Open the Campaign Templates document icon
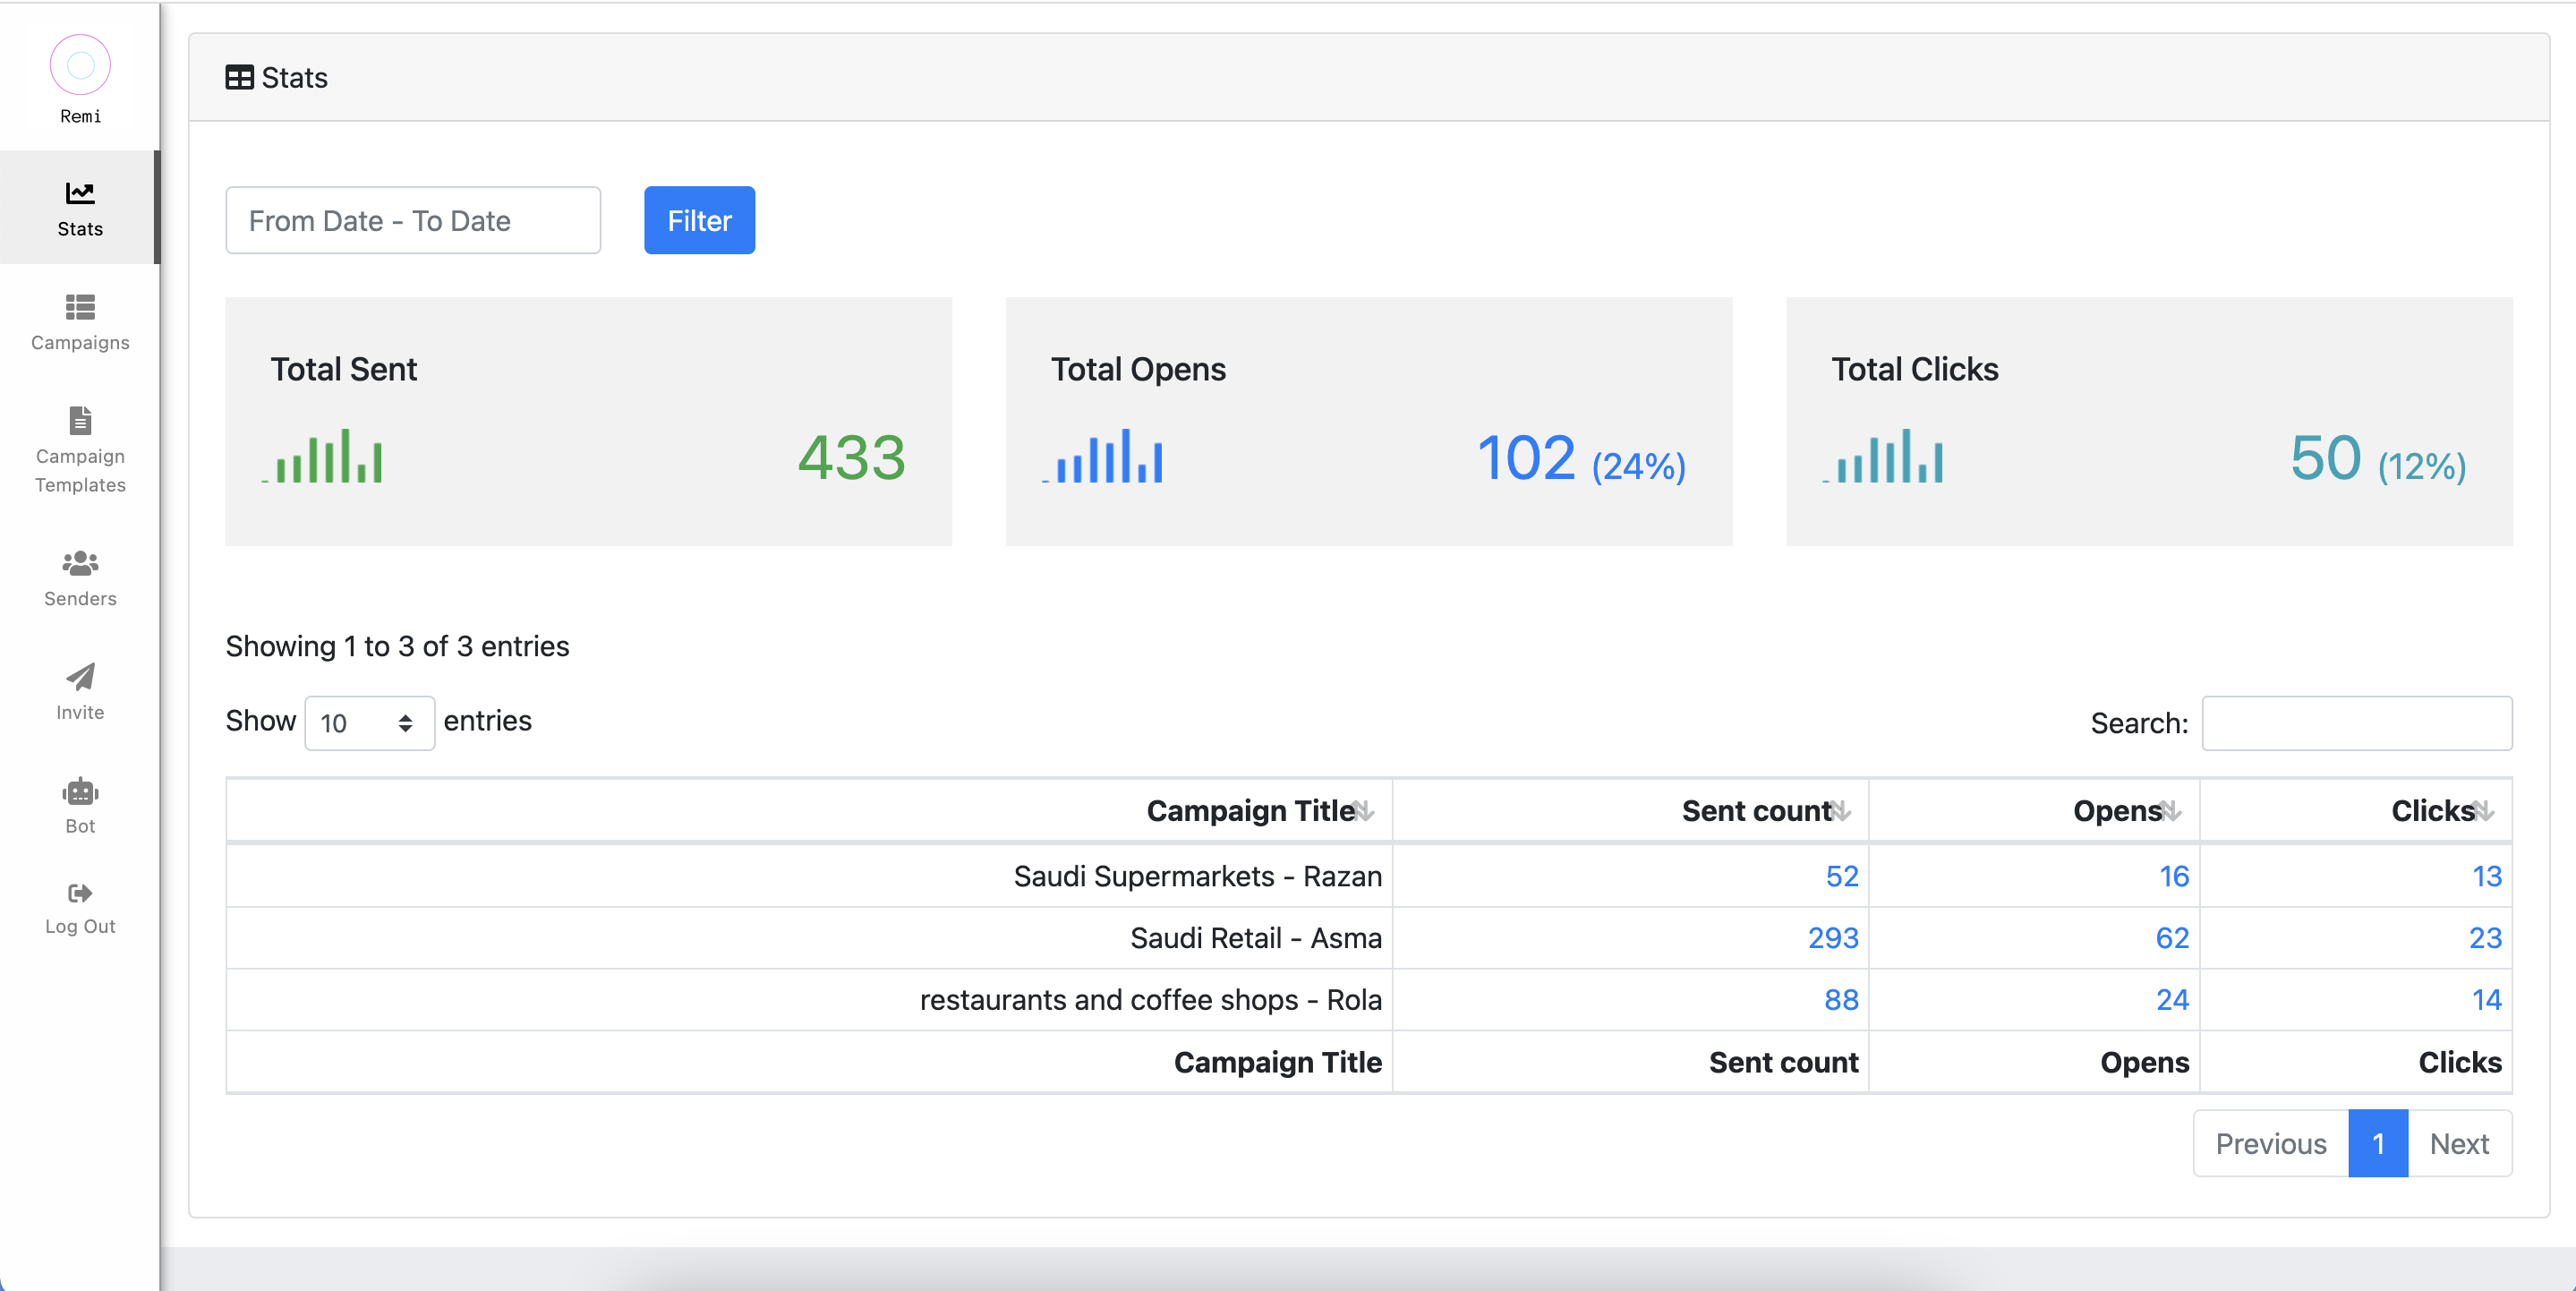Viewport: 2576px width, 1291px height. pyautogui.click(x=80, y=420)
